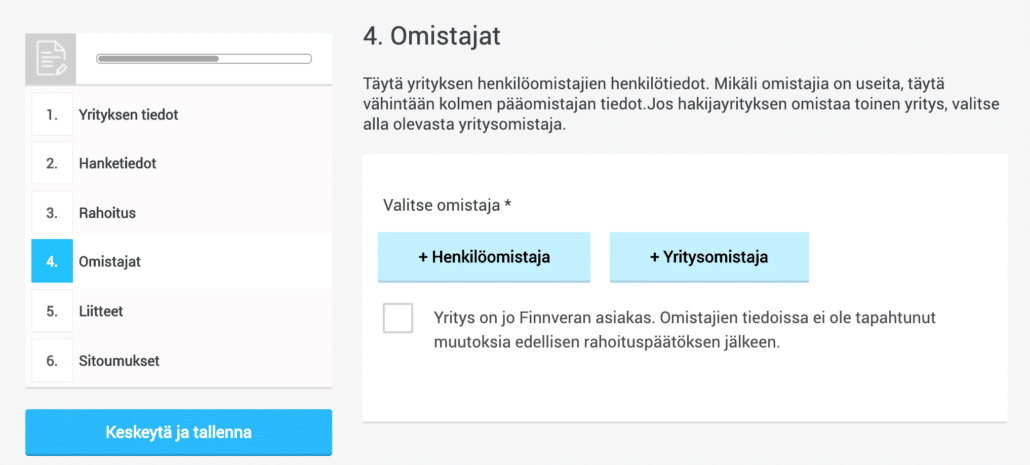
Task: Navigate to the Liitteet step
Action: tap(101, 311)
